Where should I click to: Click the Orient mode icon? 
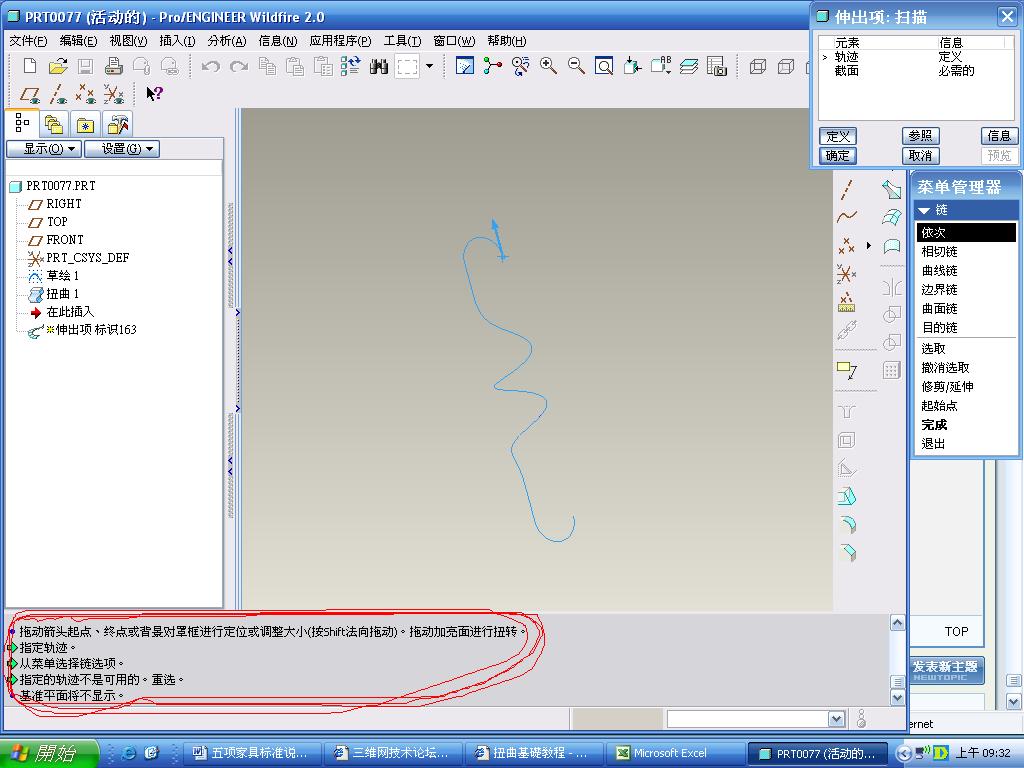[520, 66]
